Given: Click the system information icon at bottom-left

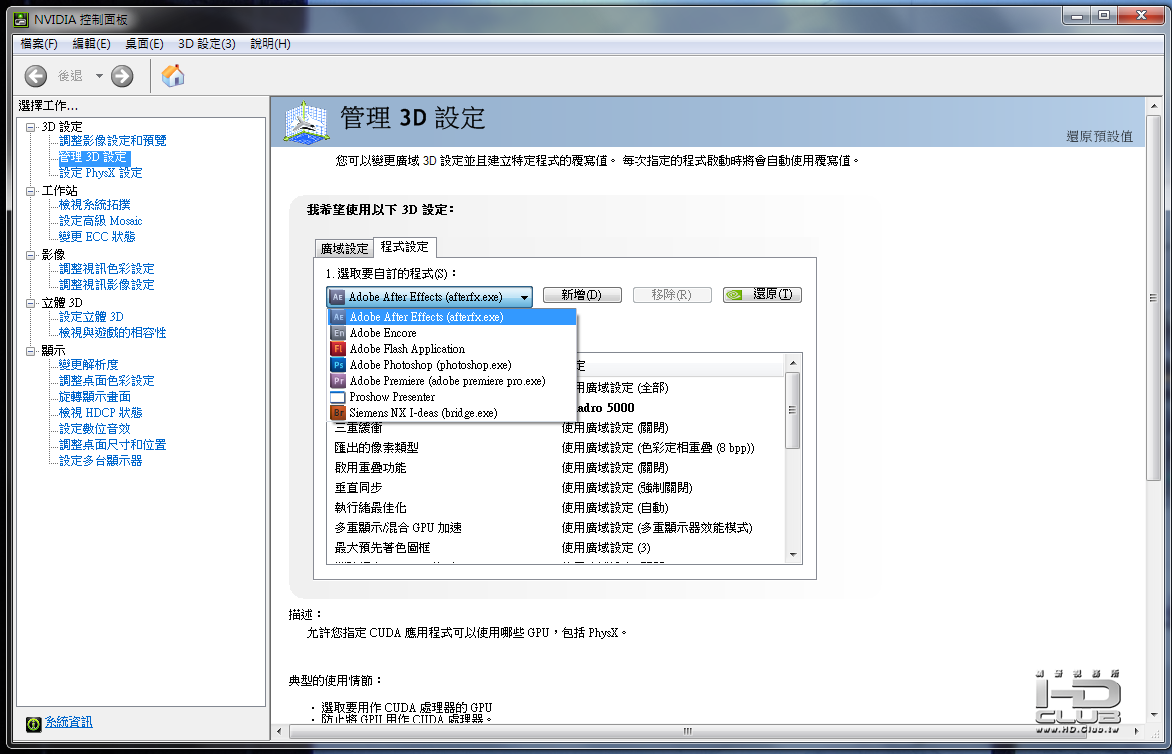Looking at the screenshot, I should point(33,723).
